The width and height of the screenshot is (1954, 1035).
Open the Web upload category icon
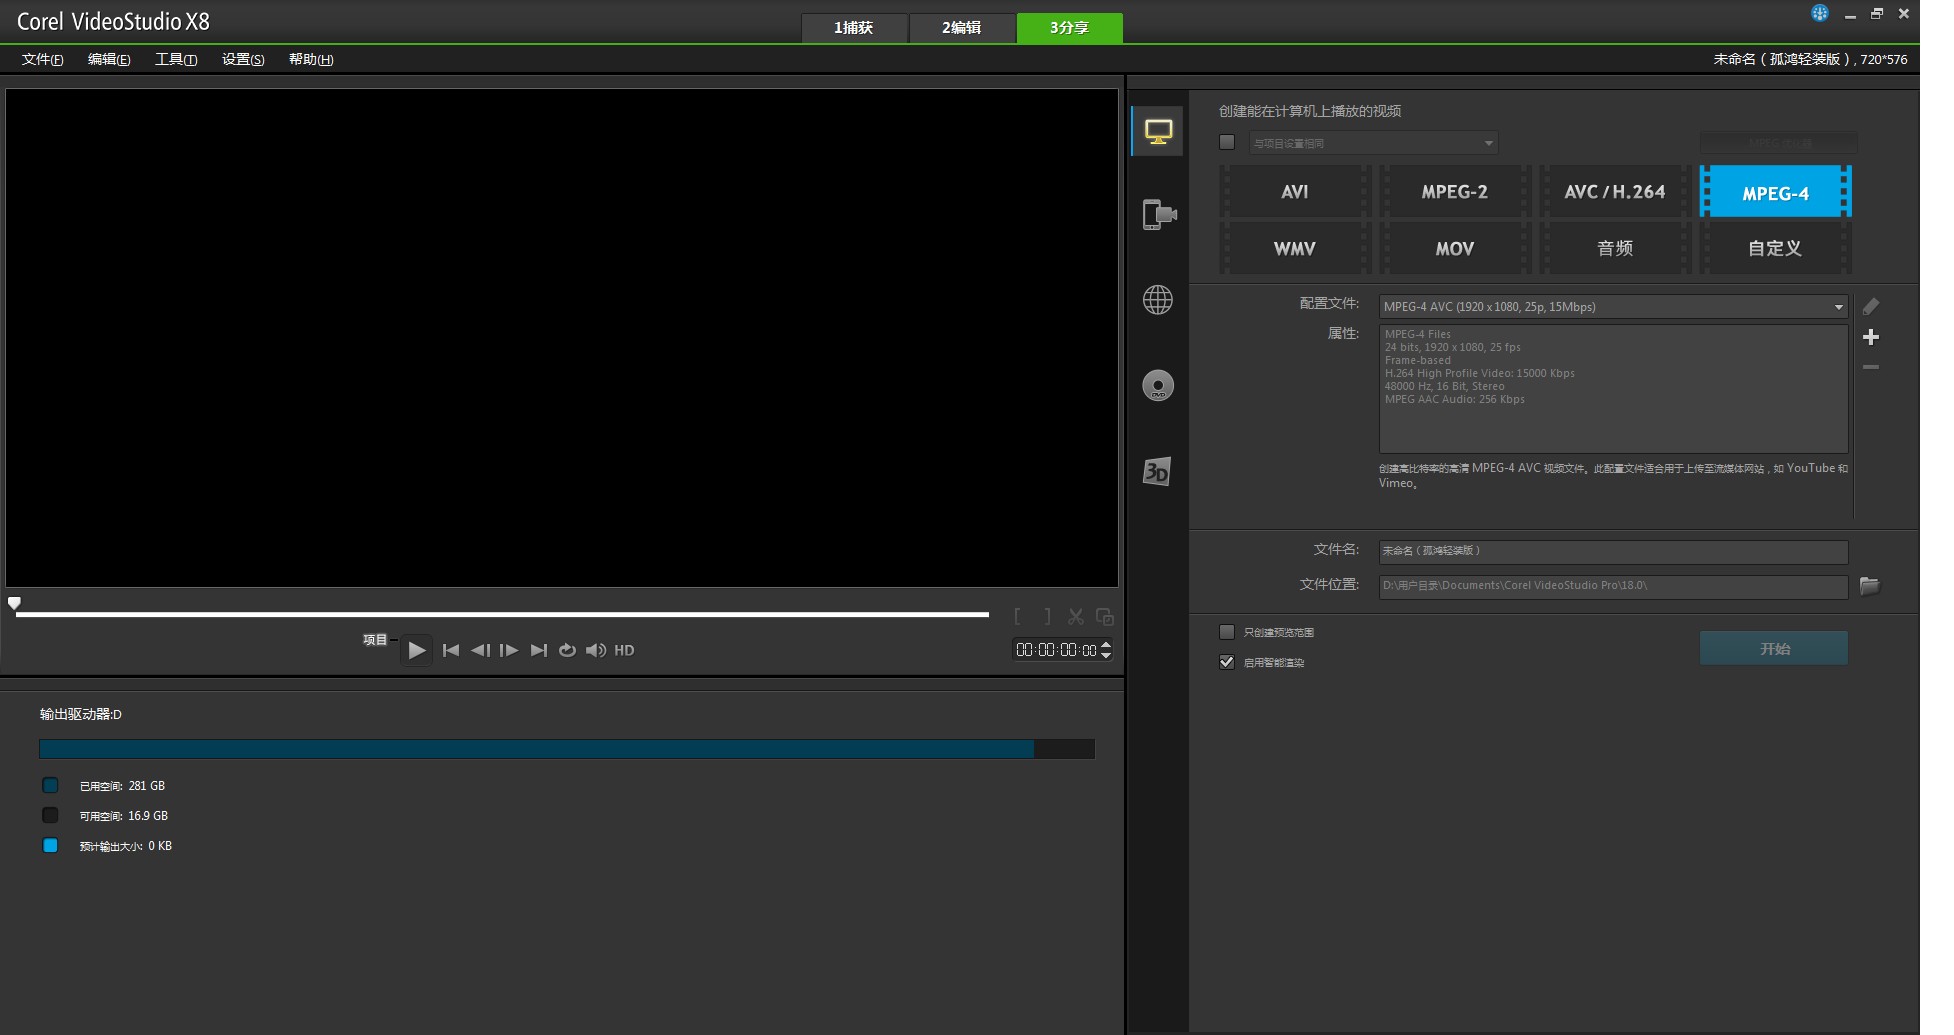(x=1158, y=300)
